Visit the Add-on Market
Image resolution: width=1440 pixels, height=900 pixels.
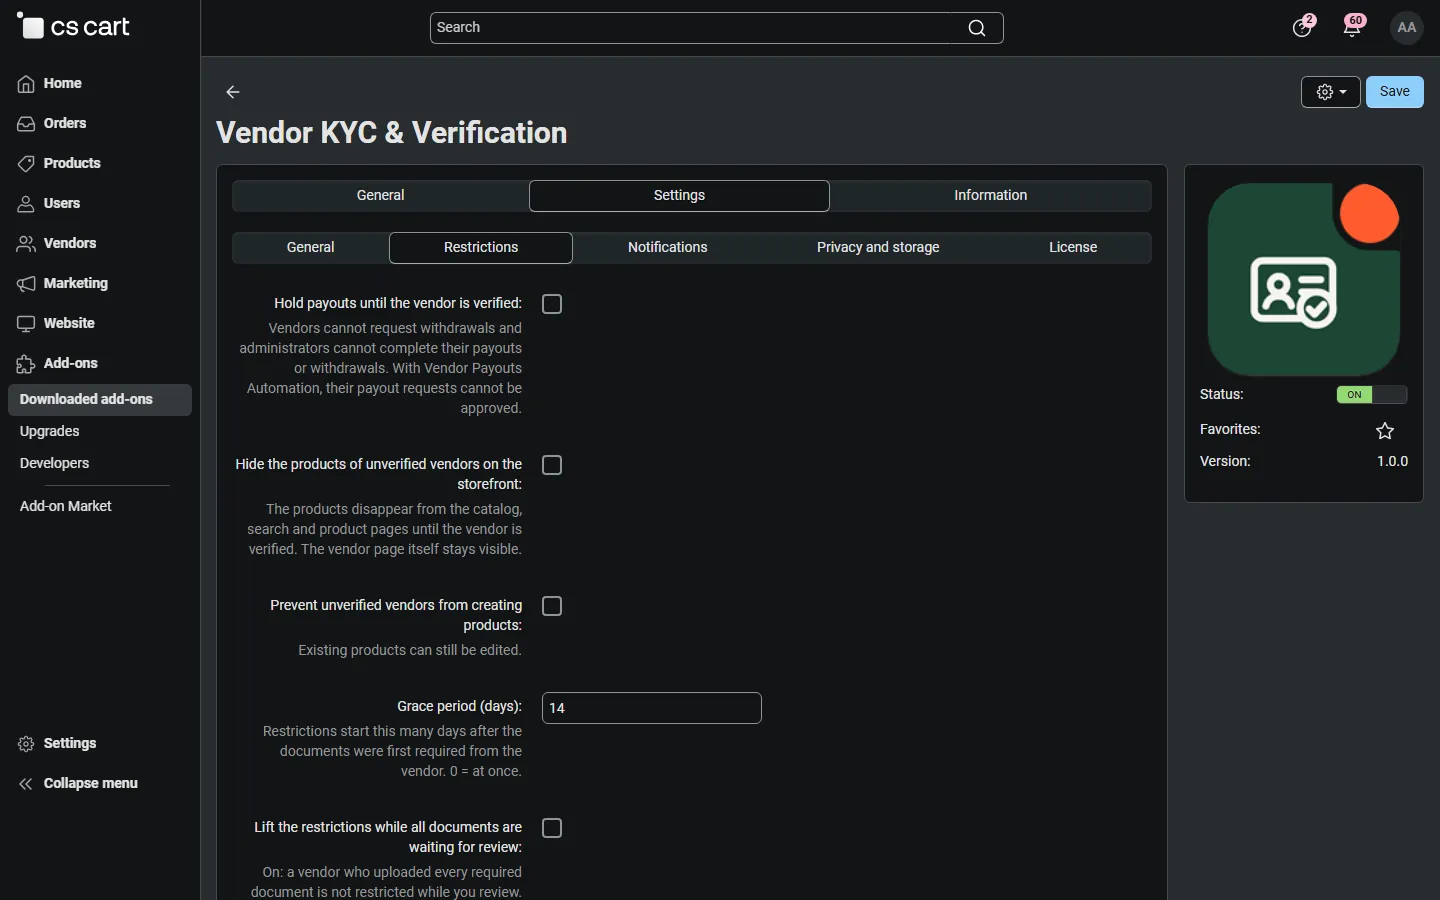click(66, 507)
